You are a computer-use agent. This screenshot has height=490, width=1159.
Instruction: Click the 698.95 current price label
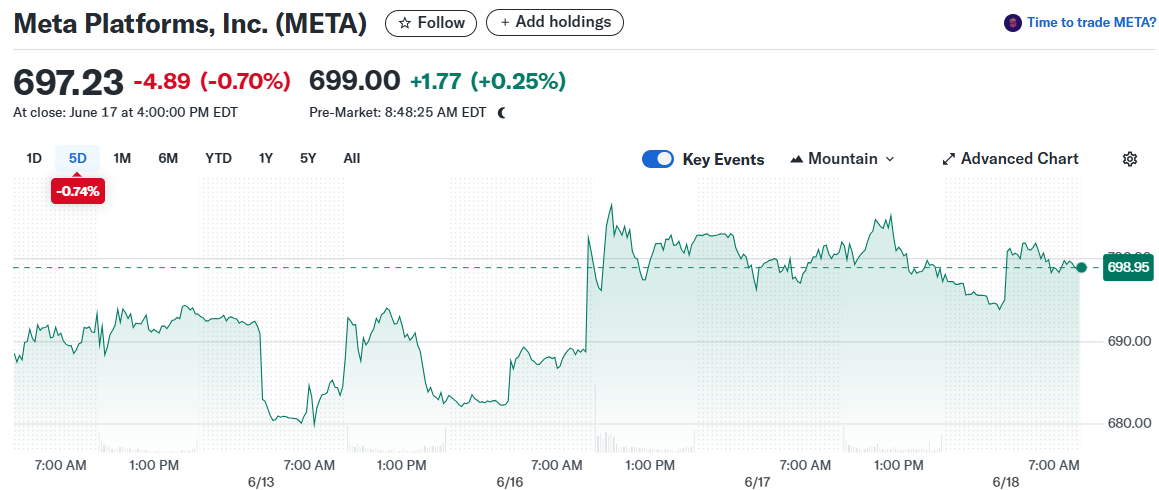pyautogui.click(x=1128, y=268)
